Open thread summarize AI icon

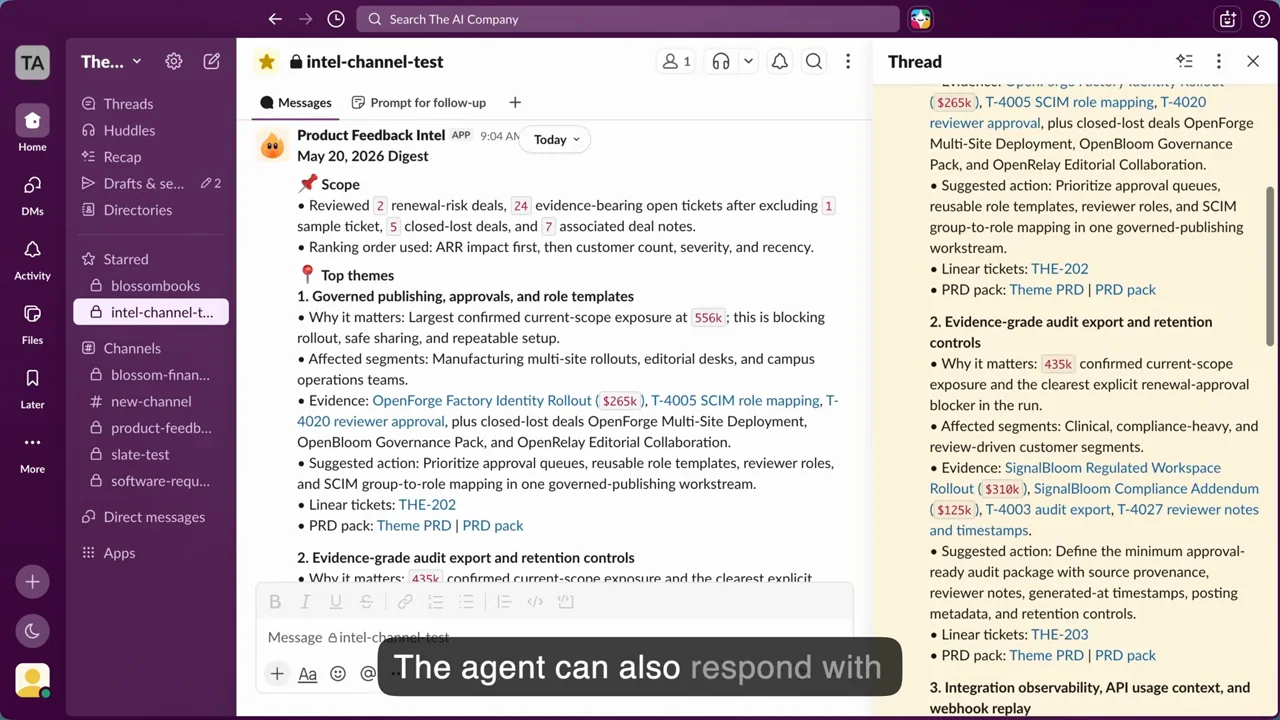pos(1185,61)
